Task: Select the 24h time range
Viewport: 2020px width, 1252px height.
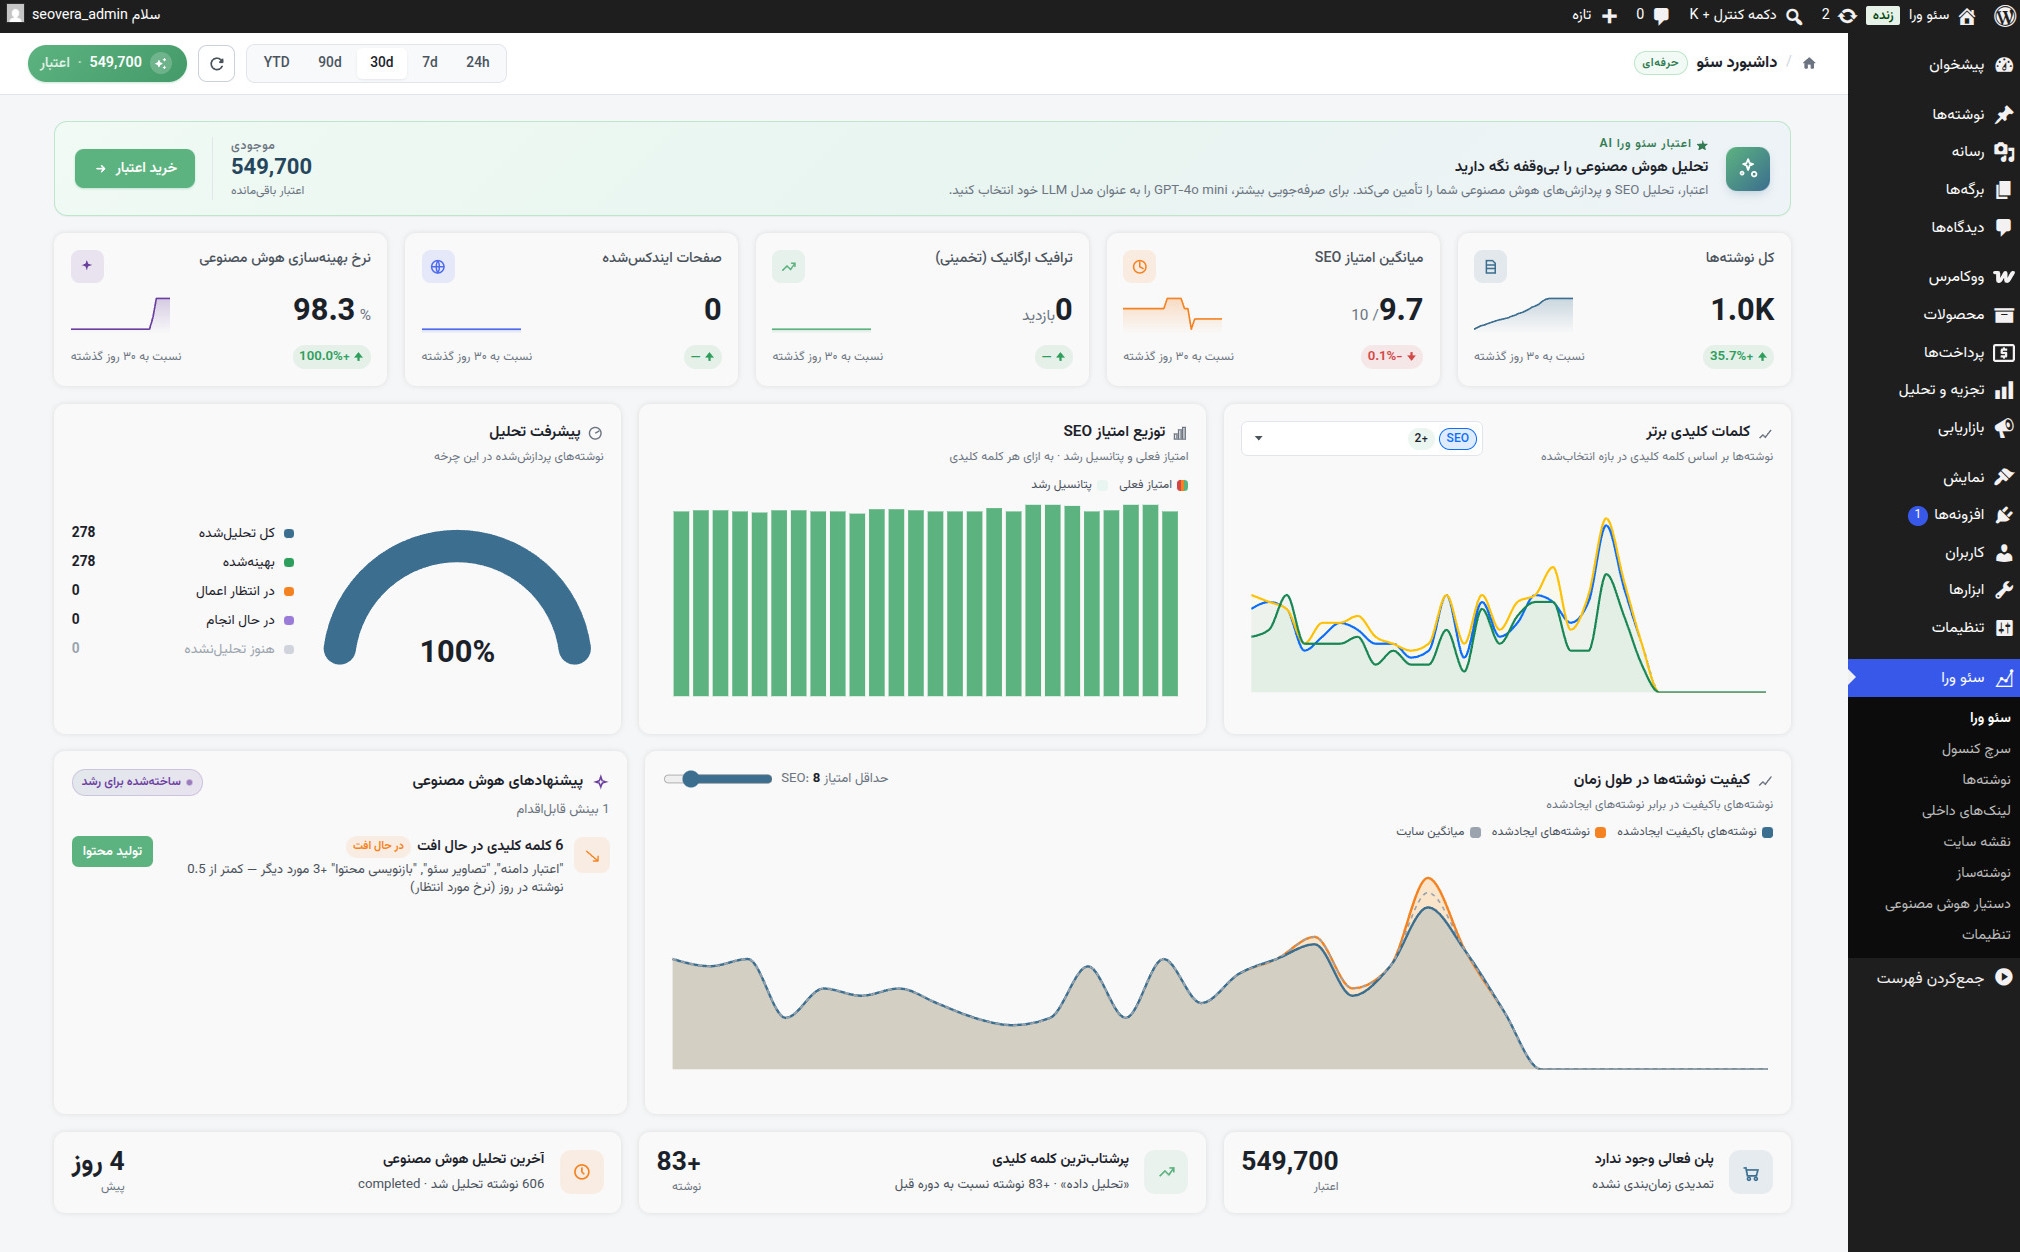Action: tap(478, 62)
